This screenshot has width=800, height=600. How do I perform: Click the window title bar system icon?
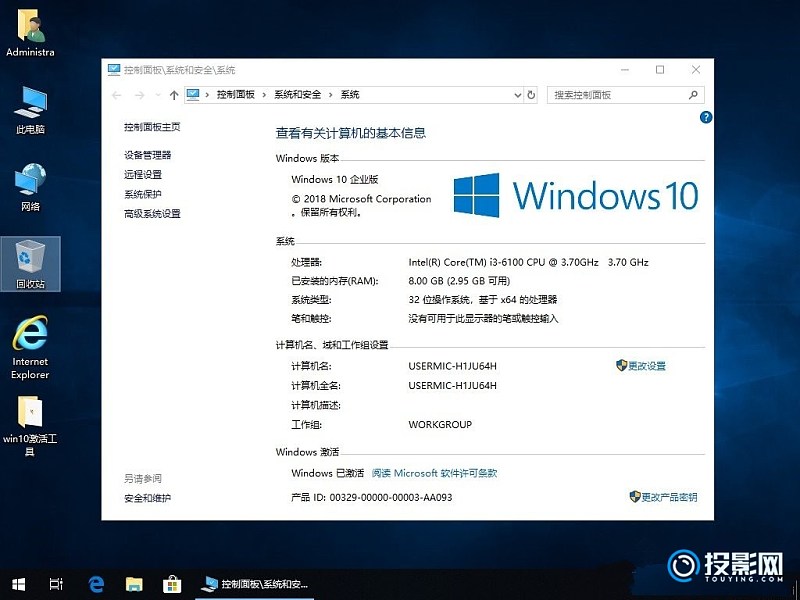114,70
